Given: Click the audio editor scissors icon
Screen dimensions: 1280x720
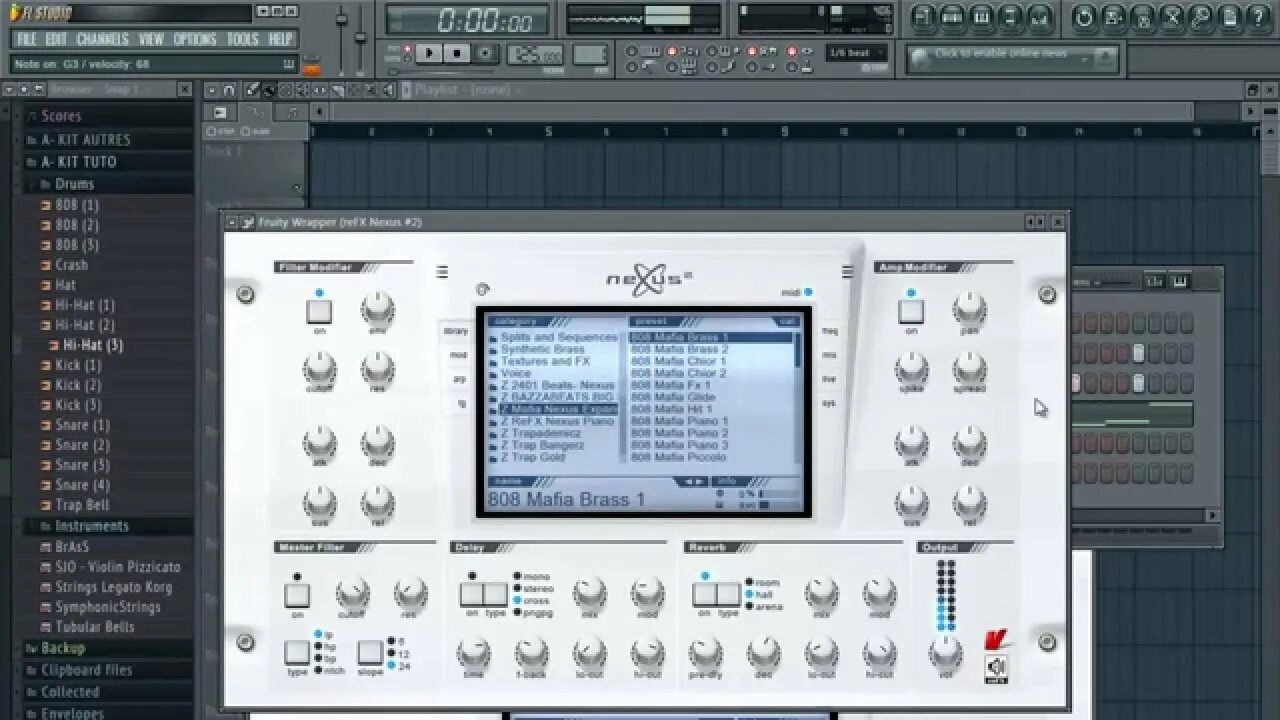Looking at the screenshot, I should (x=1172, y=16).
